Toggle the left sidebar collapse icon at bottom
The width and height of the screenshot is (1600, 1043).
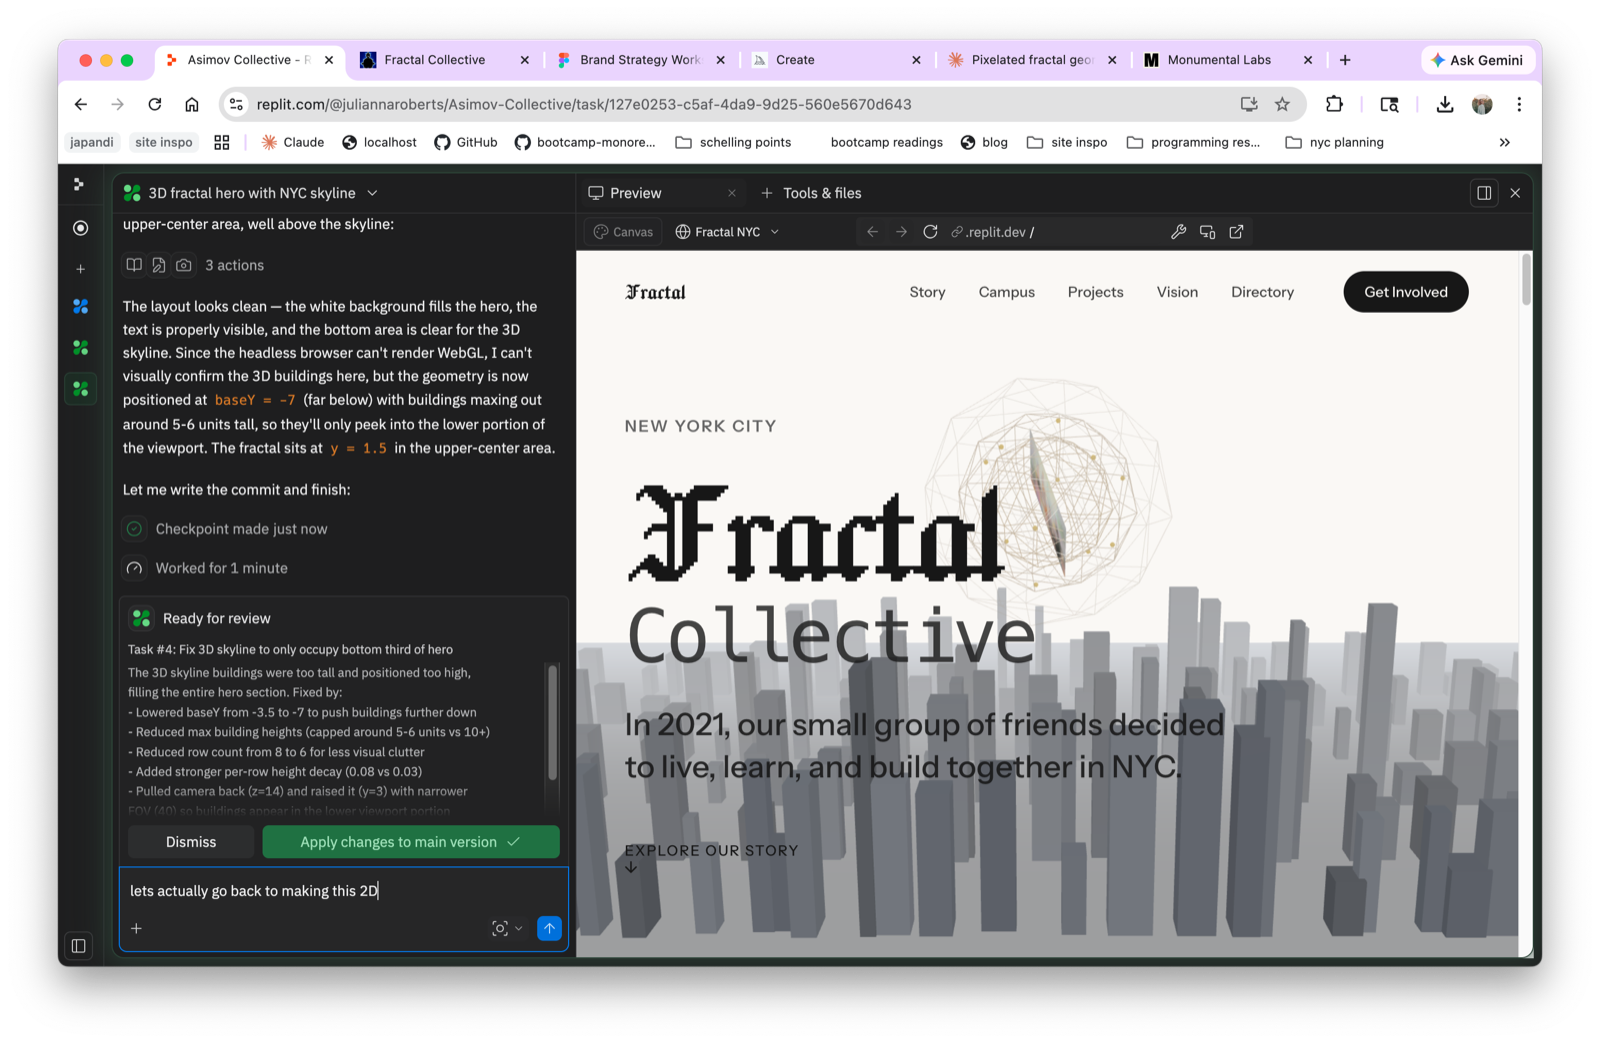(78, 945)
